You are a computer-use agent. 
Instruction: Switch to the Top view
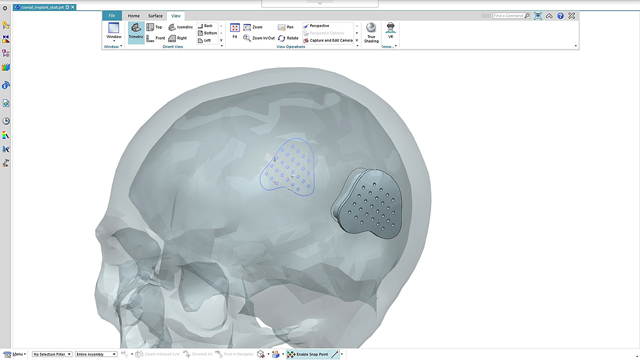click(x=154, y=27)
